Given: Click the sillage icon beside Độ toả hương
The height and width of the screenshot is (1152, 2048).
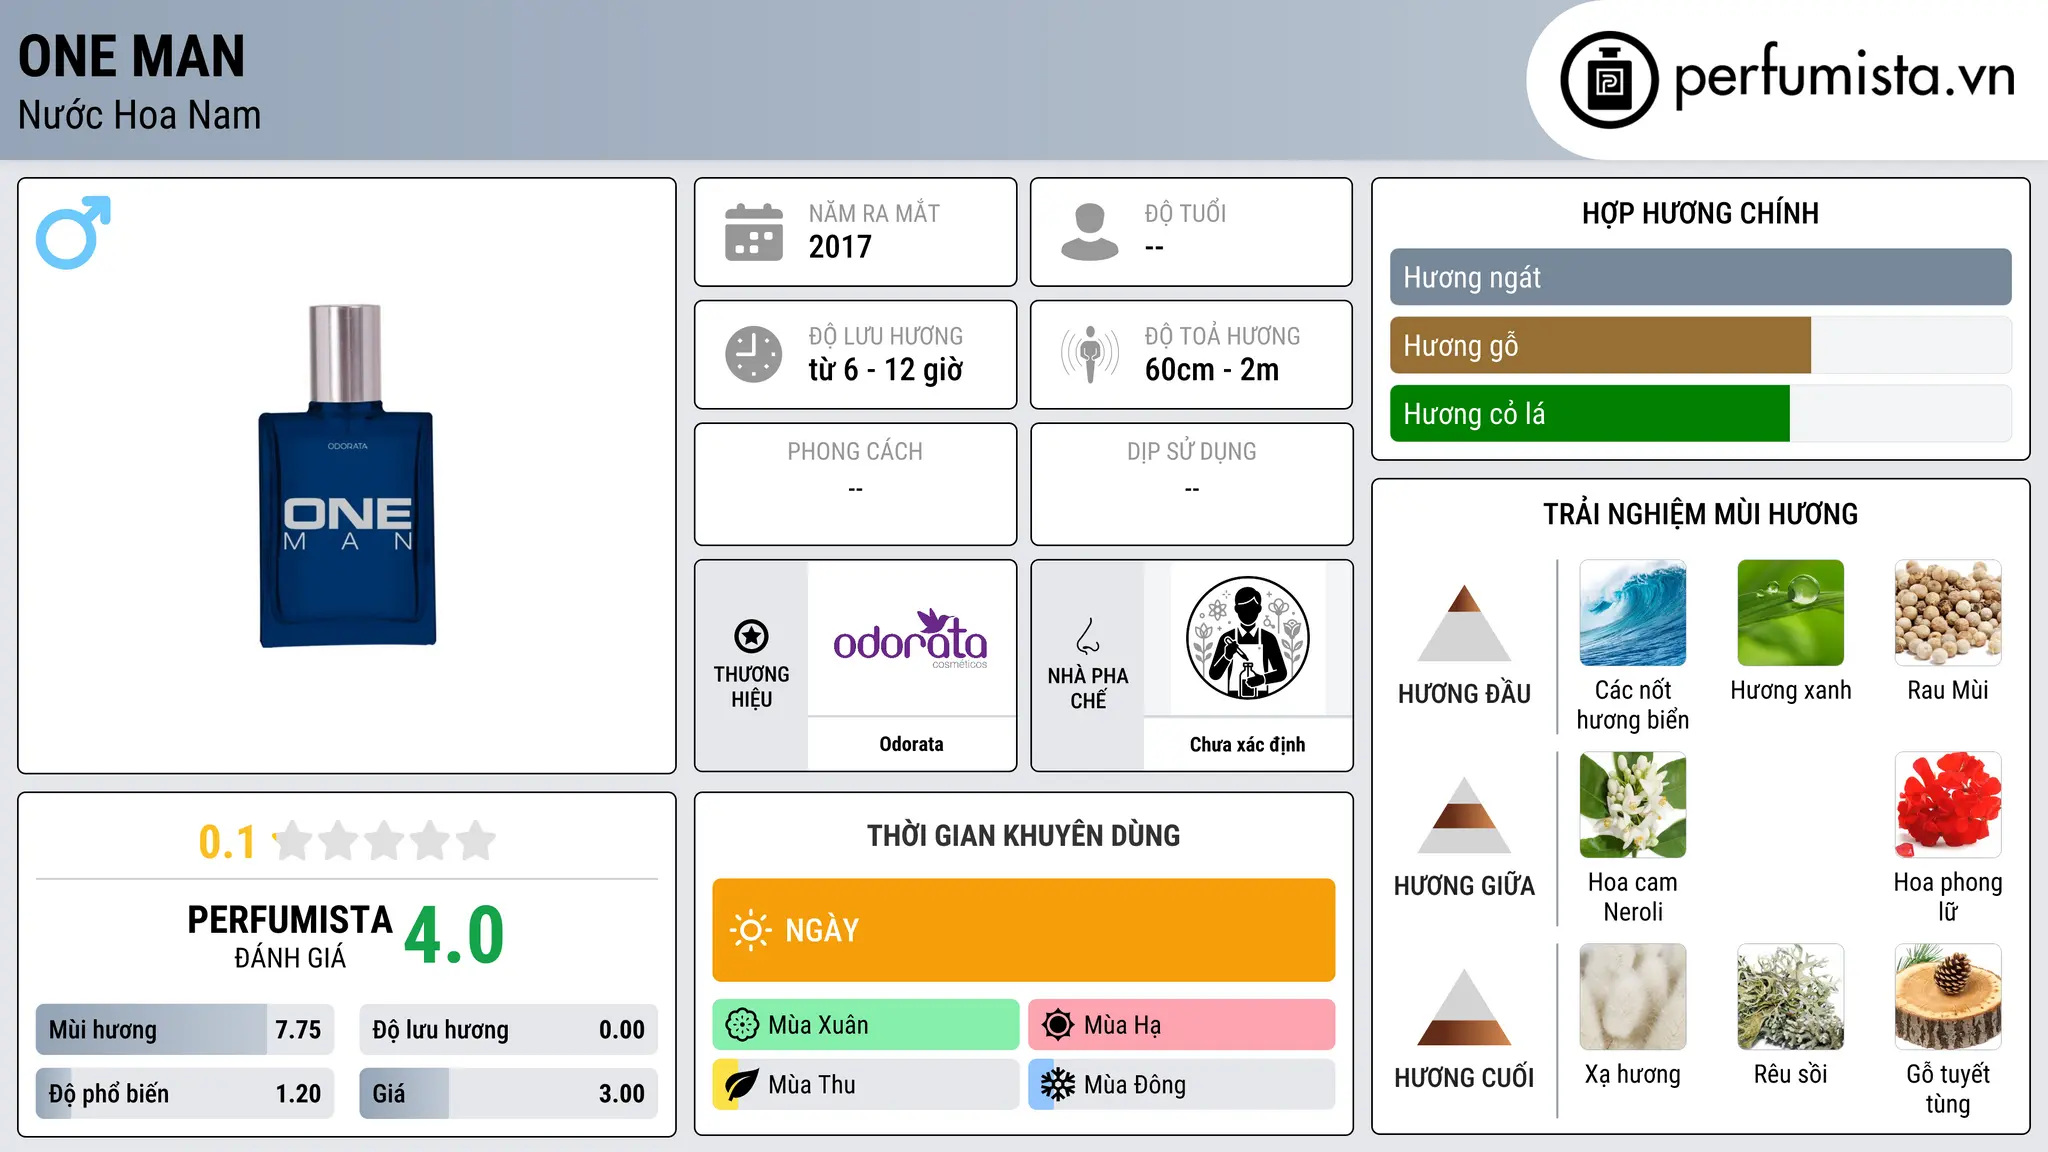Looking at the screenshot, I should point(1090,354).
